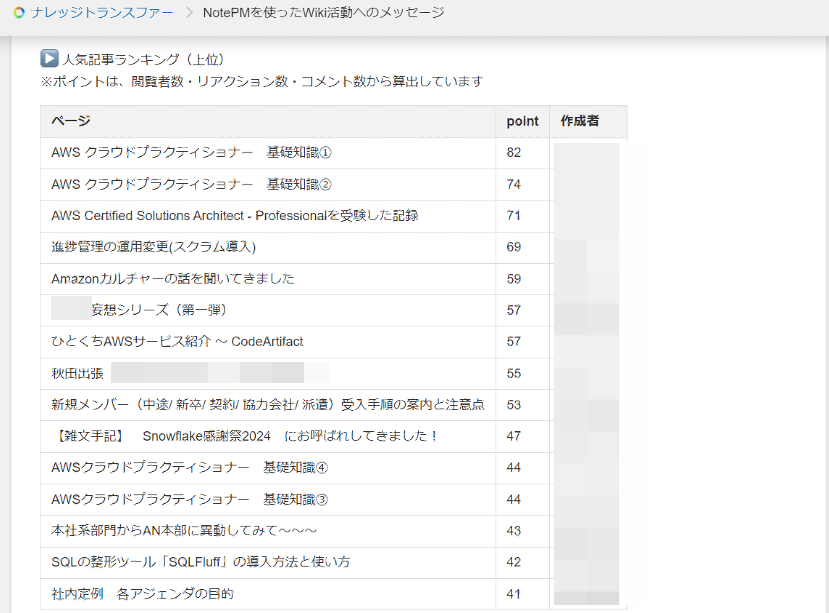Viewport: 829px width, 613px height.
Task: Select the point value 69
Action: click(x=514, y=247)
